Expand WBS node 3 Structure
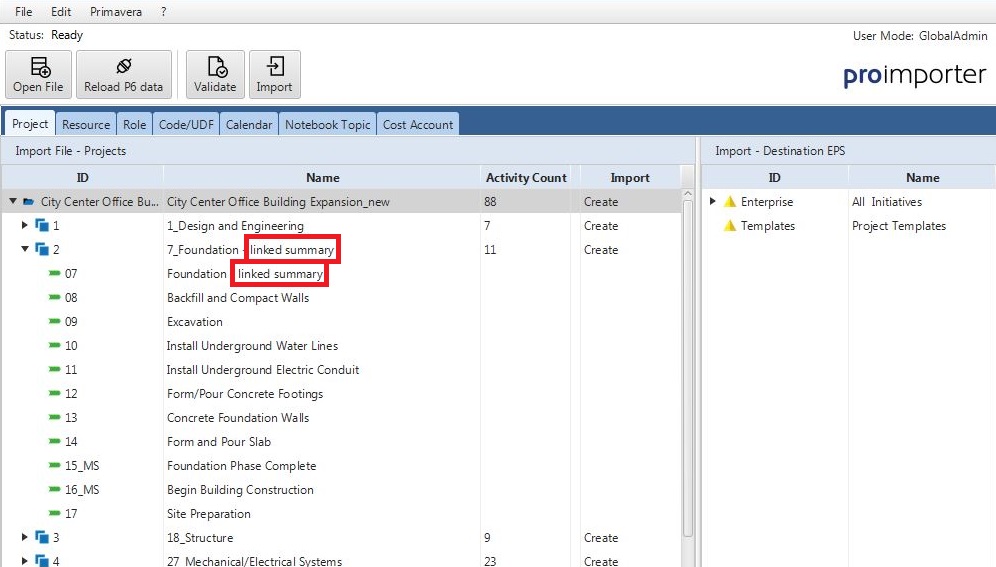Viewport: 996px width, 567px height. 25,537
